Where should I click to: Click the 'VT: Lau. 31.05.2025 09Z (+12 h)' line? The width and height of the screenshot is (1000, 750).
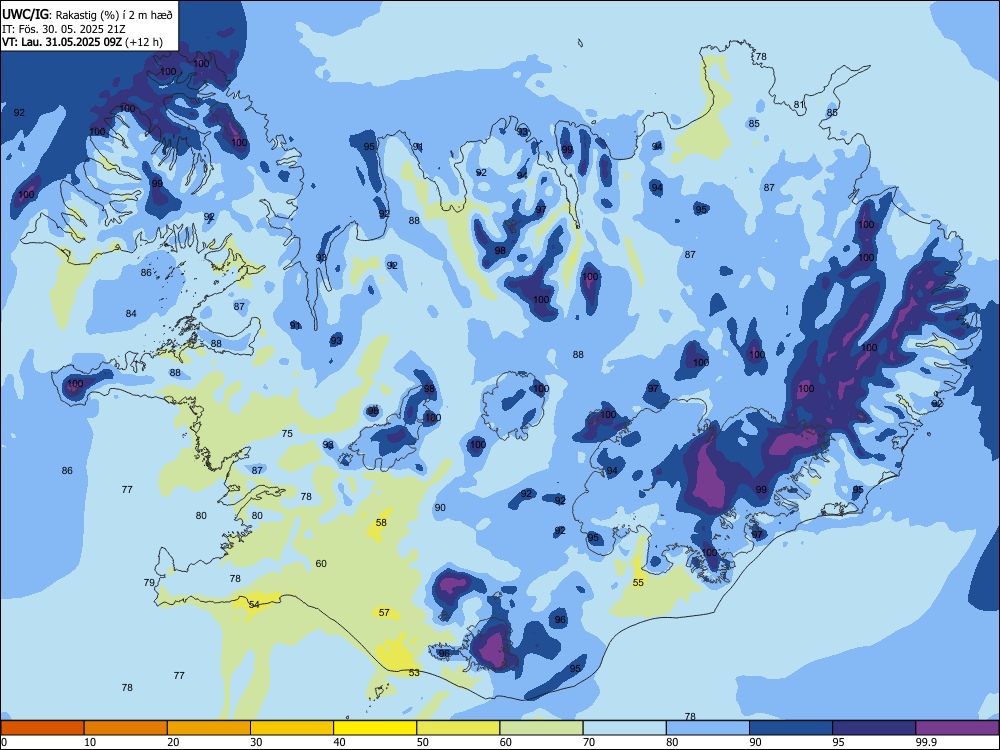click(x=82, y=42)
